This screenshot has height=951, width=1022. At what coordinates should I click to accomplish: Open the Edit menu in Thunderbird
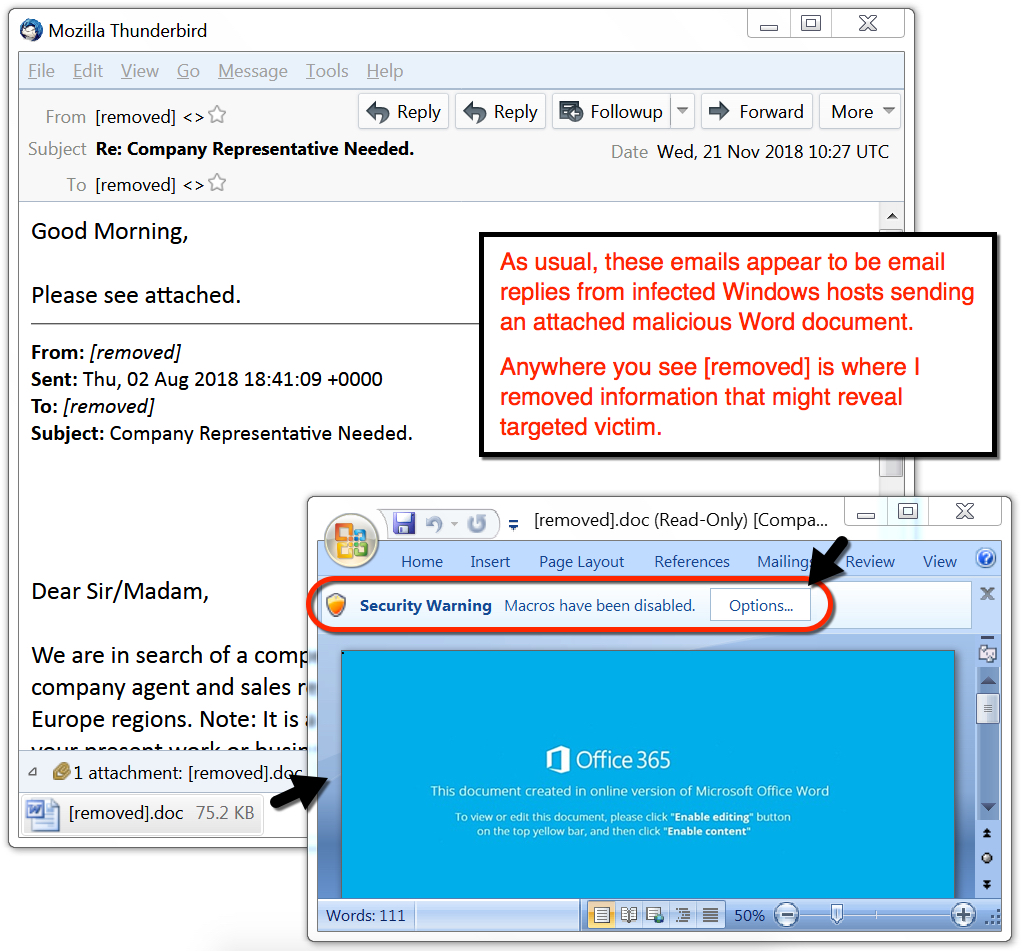[x=87, y=70]
